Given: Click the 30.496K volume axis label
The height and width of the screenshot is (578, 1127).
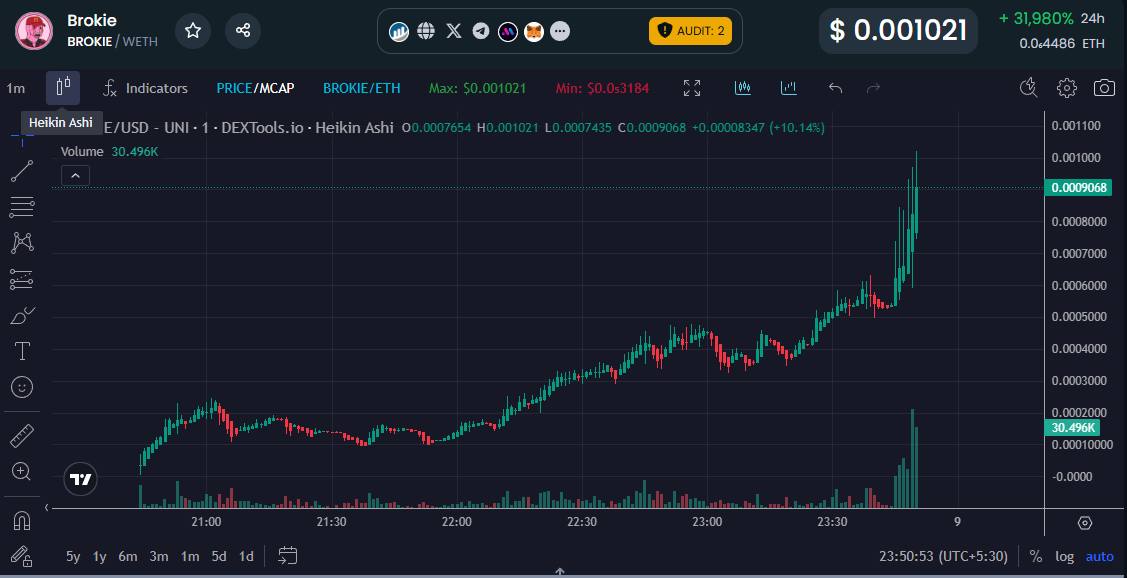Looking at the screenshot, I should click(x=1071, y=428).
